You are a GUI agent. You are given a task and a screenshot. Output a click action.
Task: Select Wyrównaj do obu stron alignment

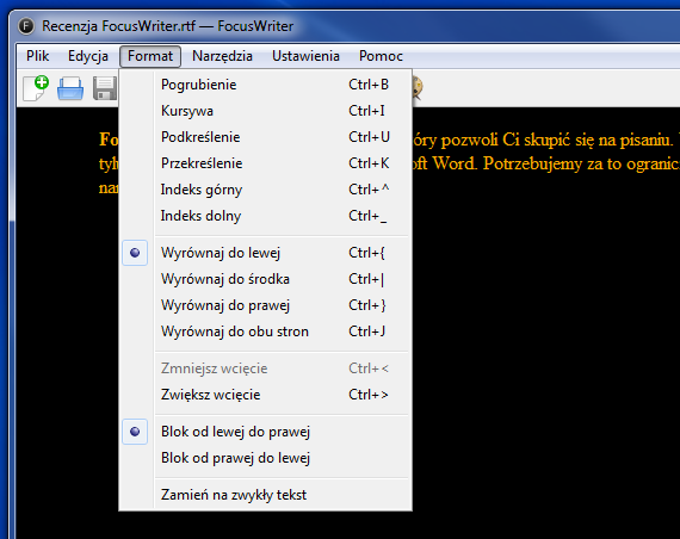pos(265,332)
